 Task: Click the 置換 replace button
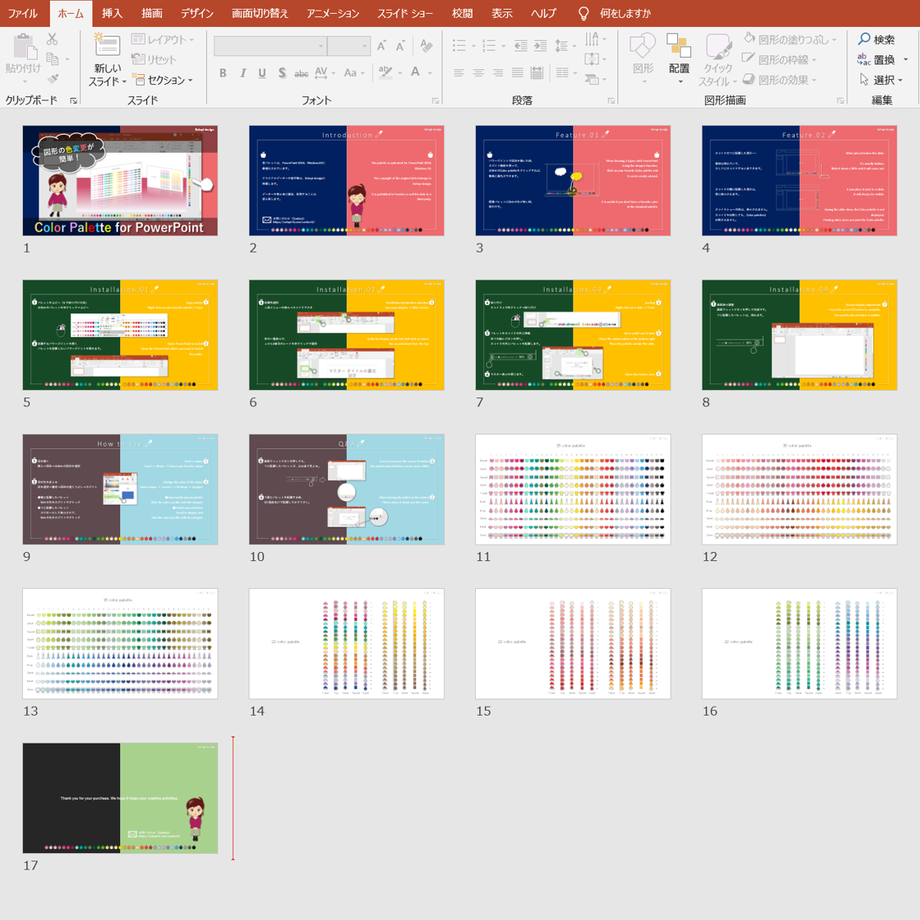coord(877,59)
